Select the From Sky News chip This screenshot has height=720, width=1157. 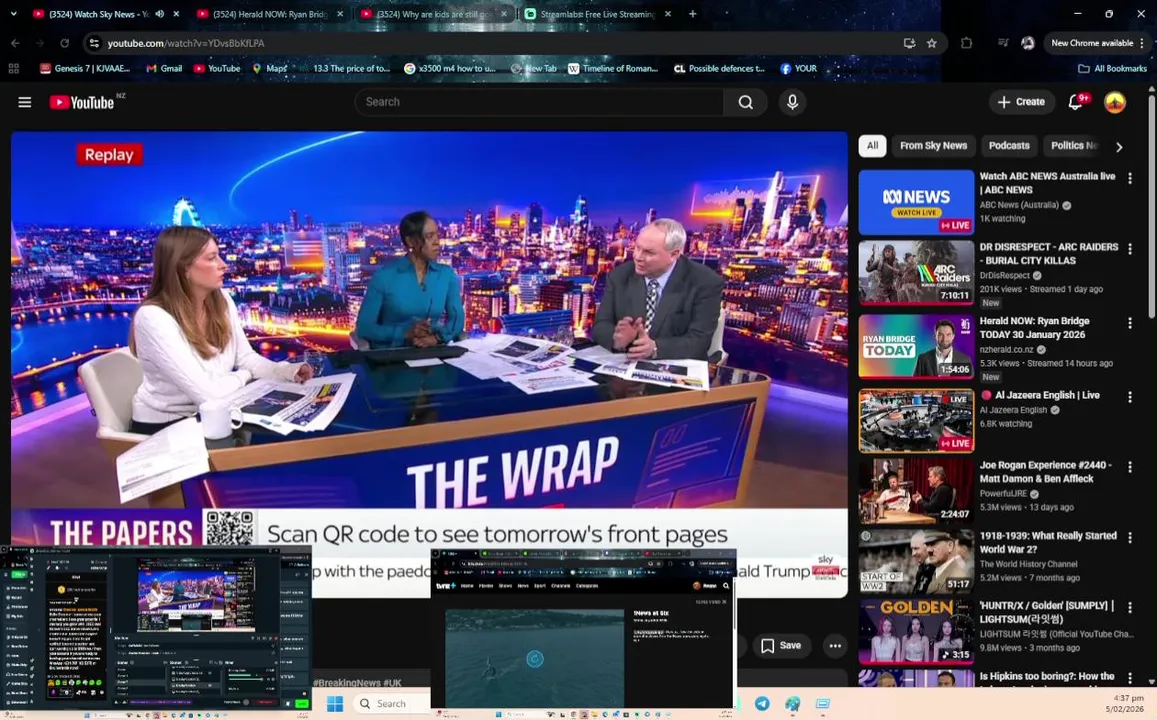pyautogui.click(x=933, y=145)
